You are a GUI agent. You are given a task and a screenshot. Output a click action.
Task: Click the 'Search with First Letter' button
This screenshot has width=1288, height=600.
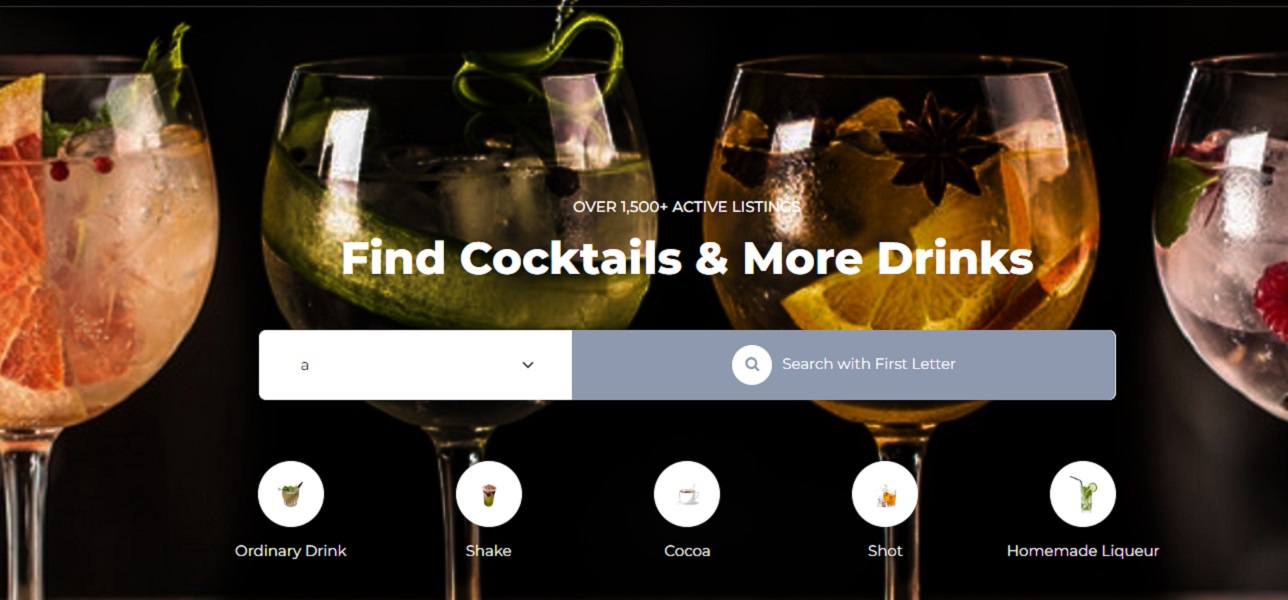click(844, 365)
